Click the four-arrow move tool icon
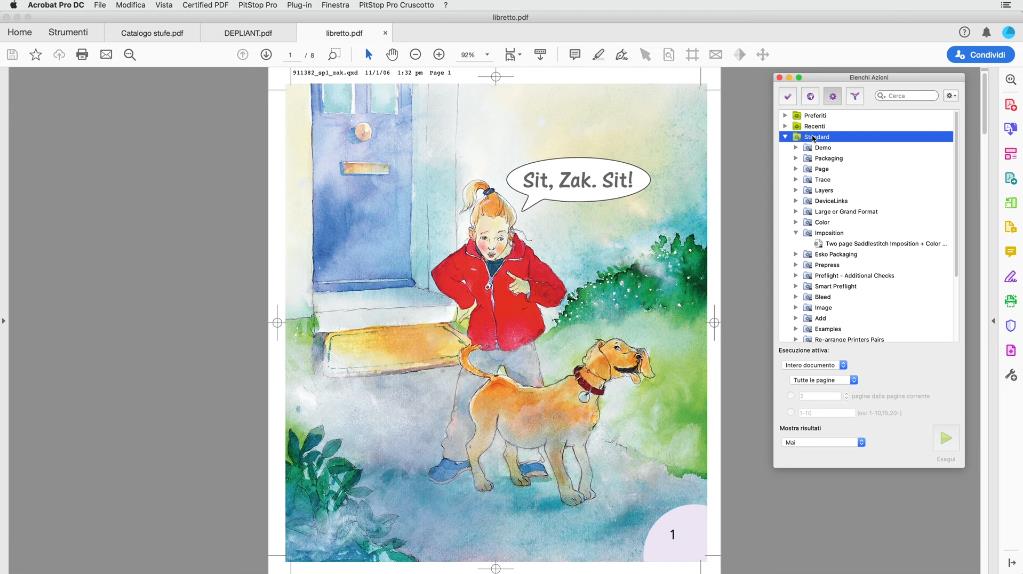Image resolution: width=1023 pixels, height=574 pixels. 763,55
